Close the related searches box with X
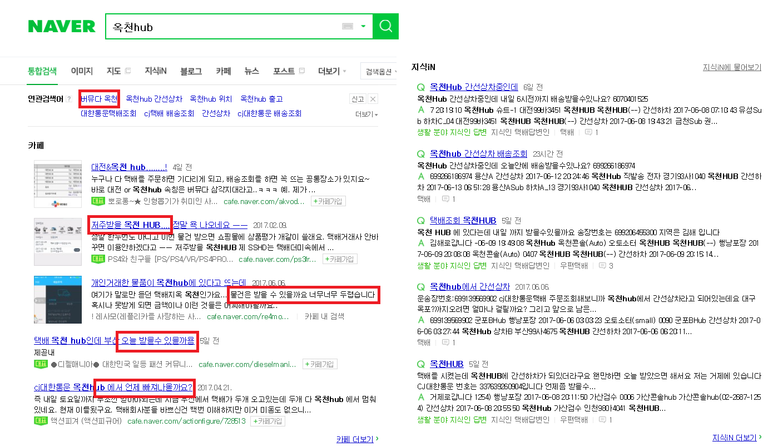 [373, 99]
